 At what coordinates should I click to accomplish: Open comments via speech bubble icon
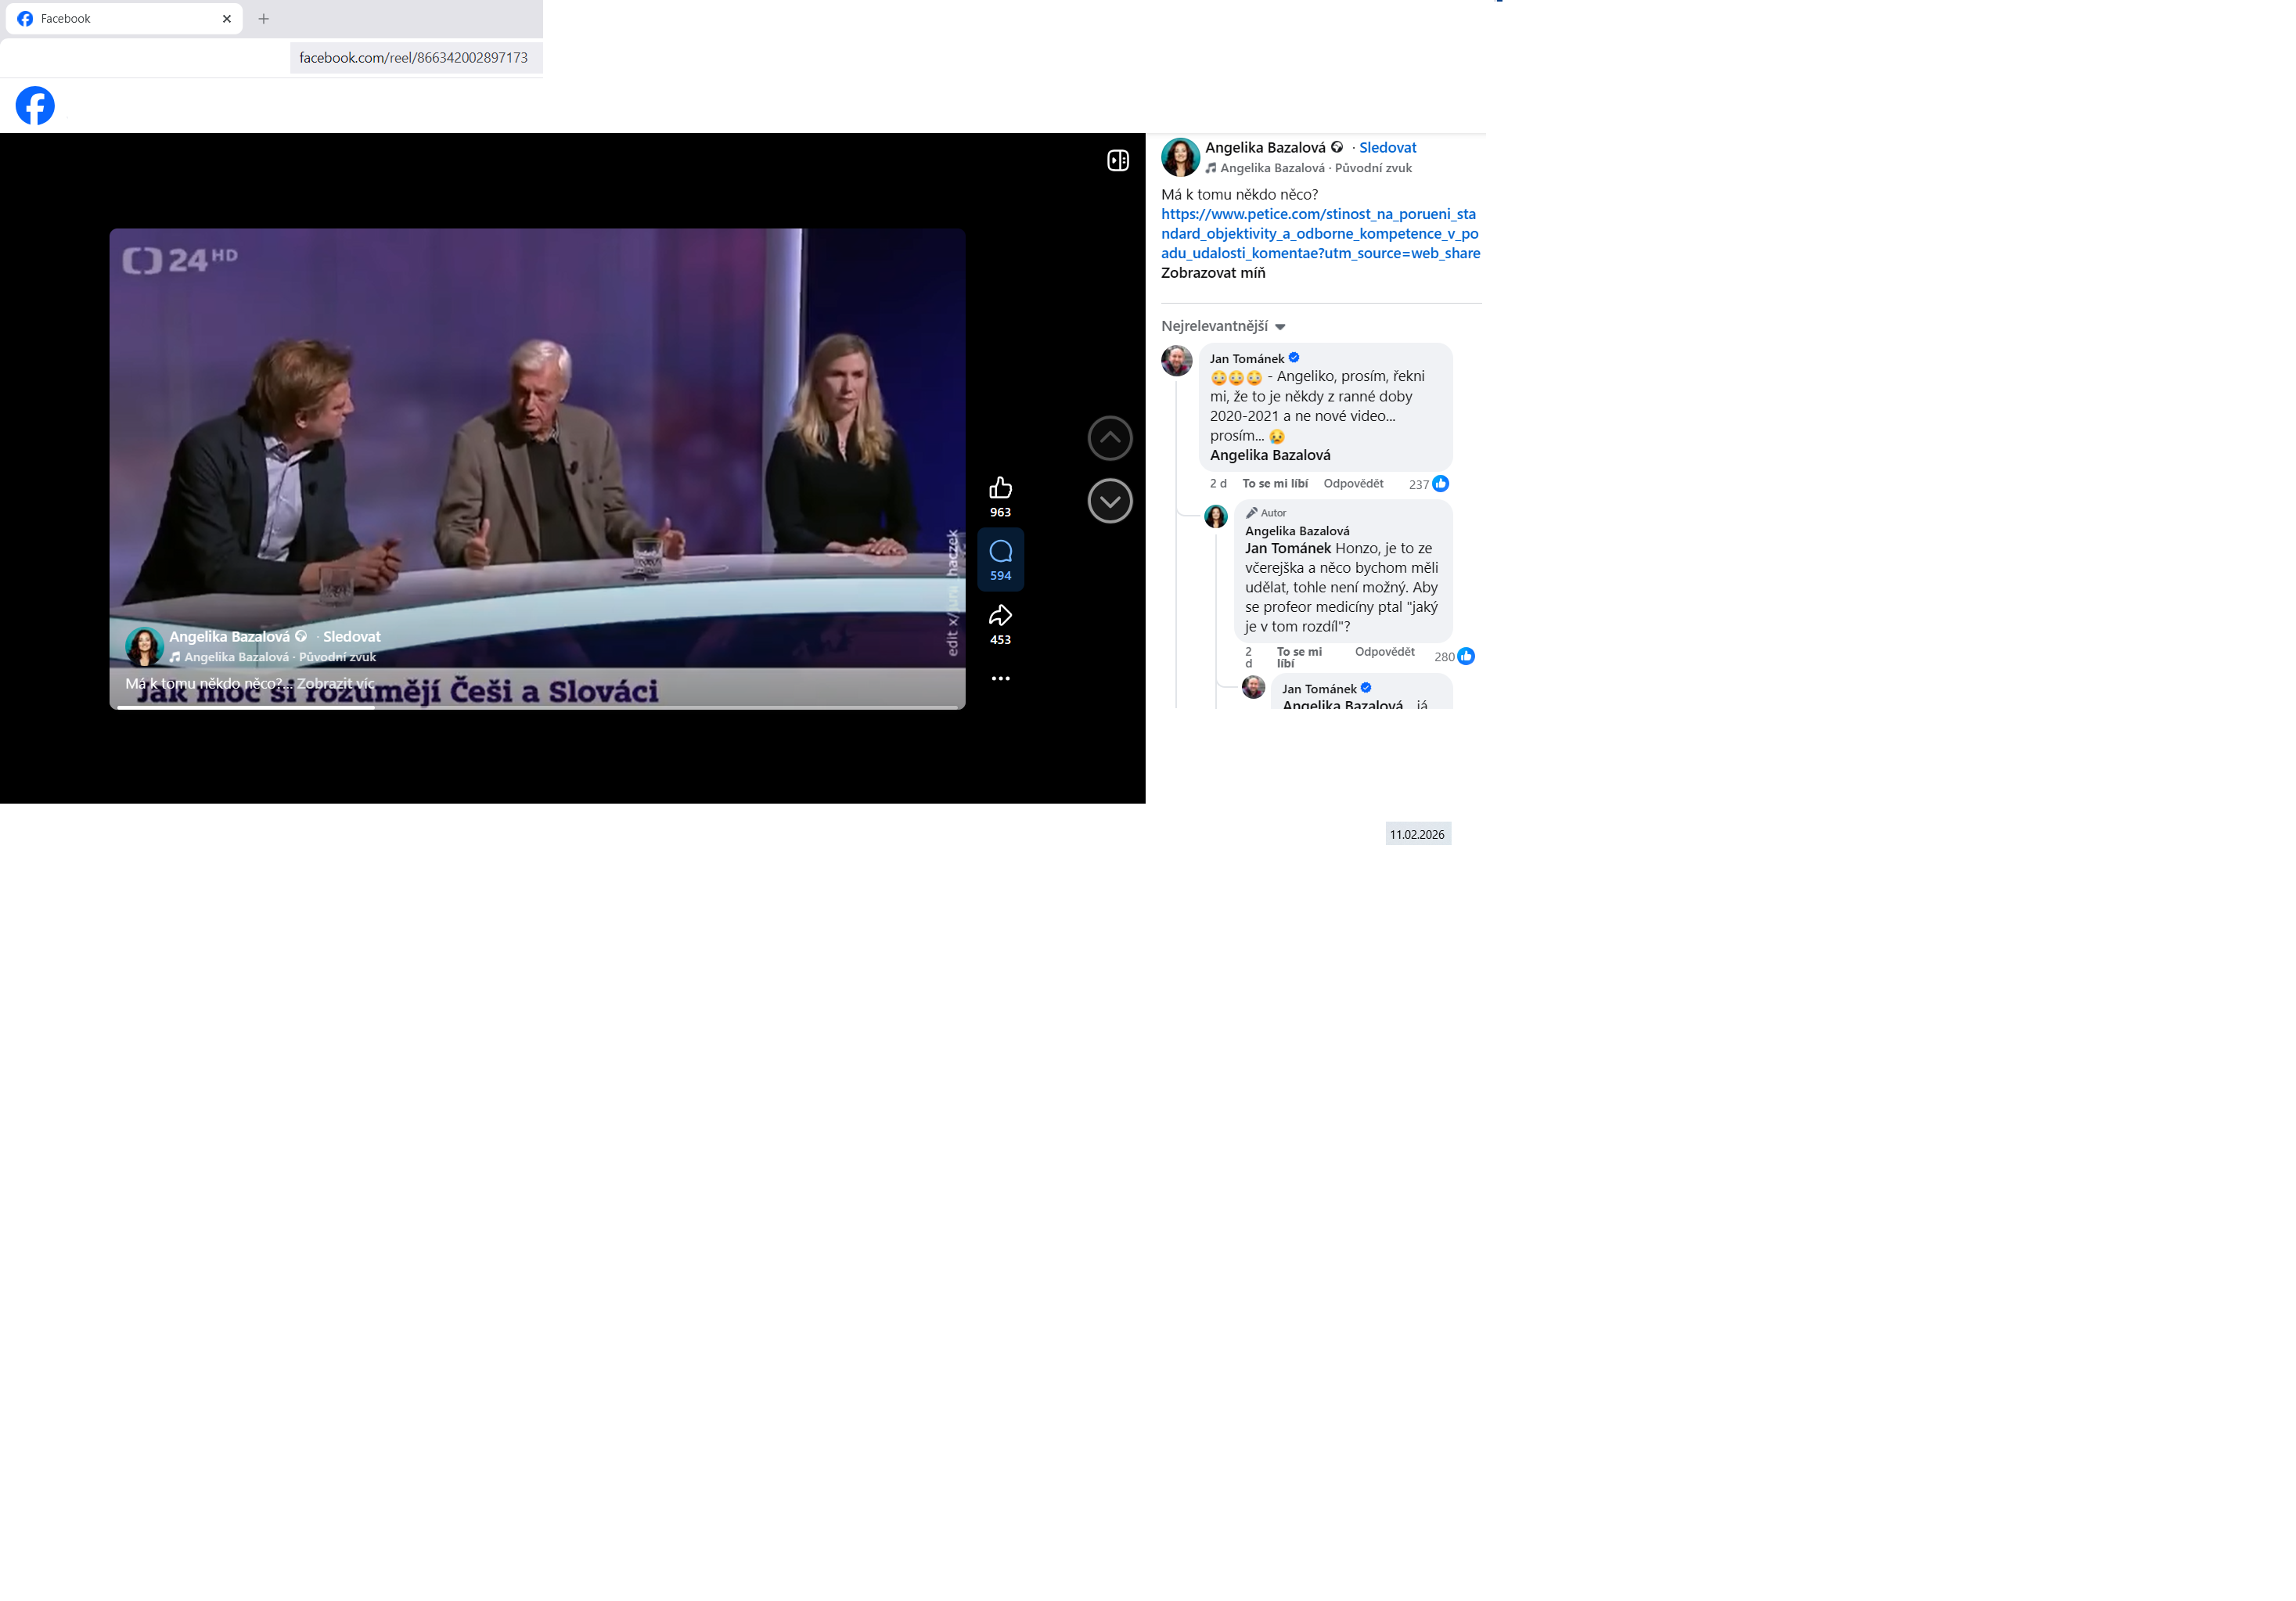(x=1000, y=552)
